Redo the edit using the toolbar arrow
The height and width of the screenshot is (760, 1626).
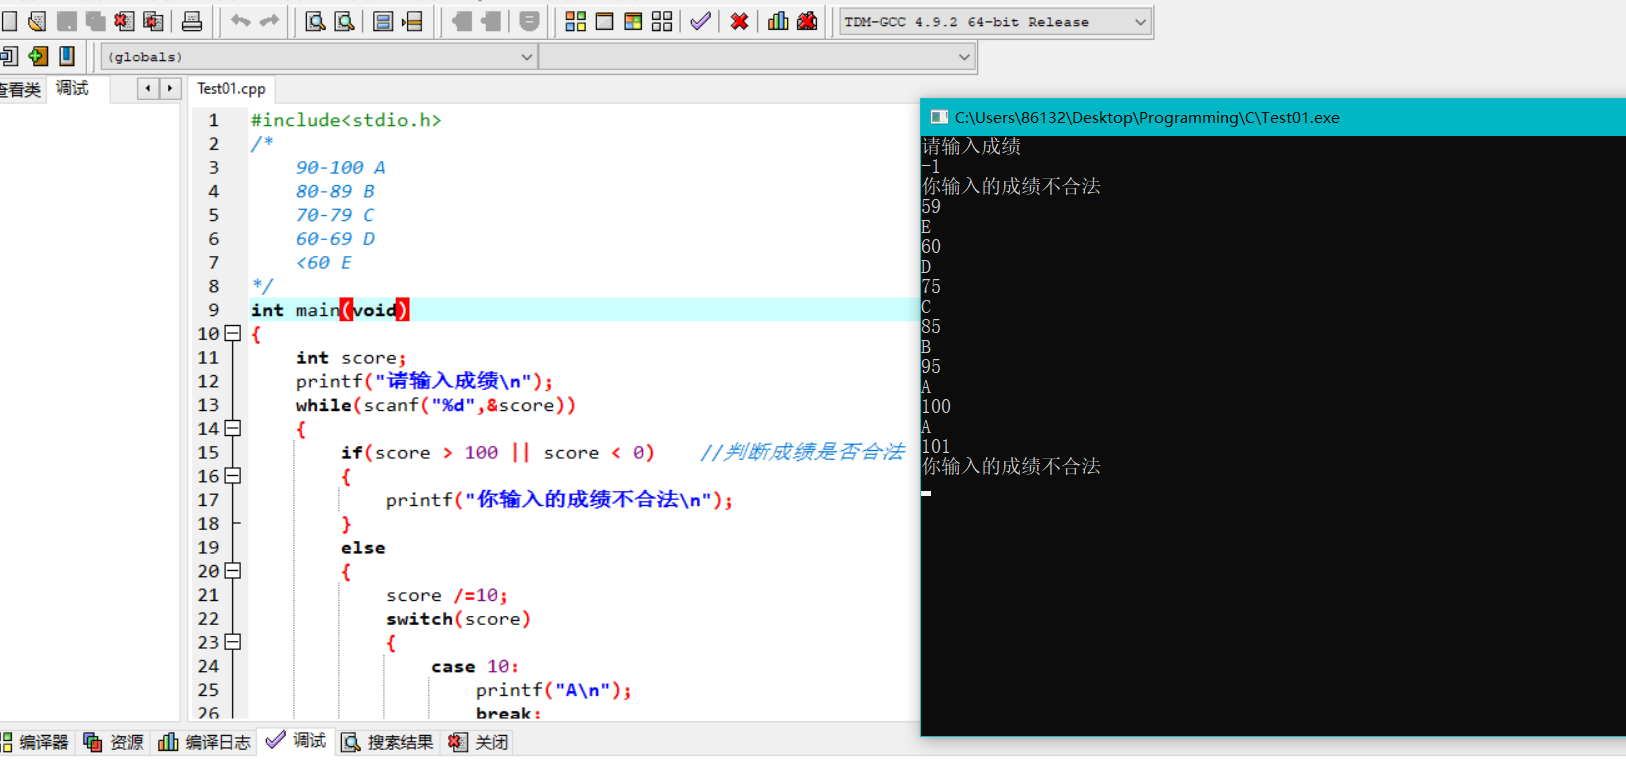(270, 21)
